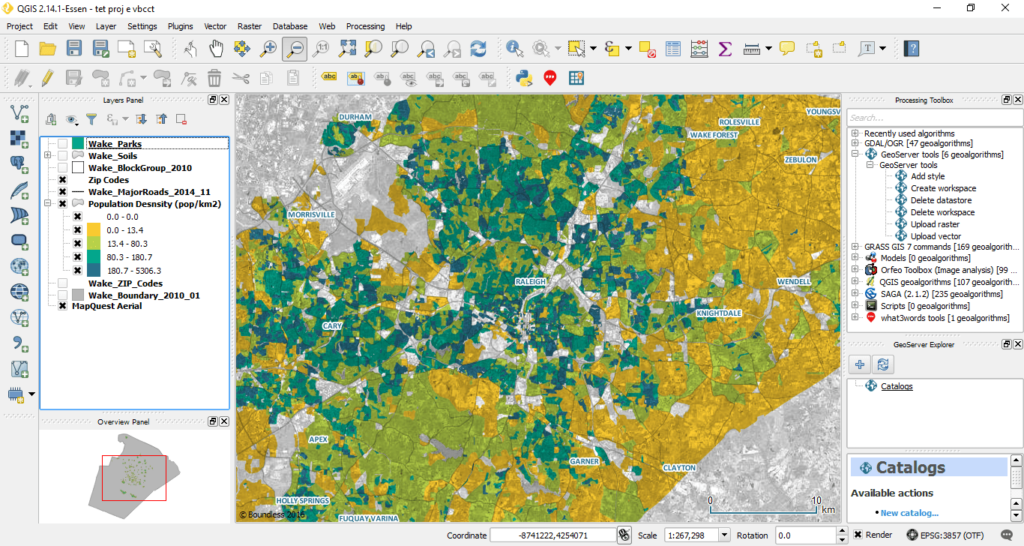Viewport: 1024px width, 546px height.
Task: Click the Zoom Out magnifier tool
Action: tap(295, 48)
